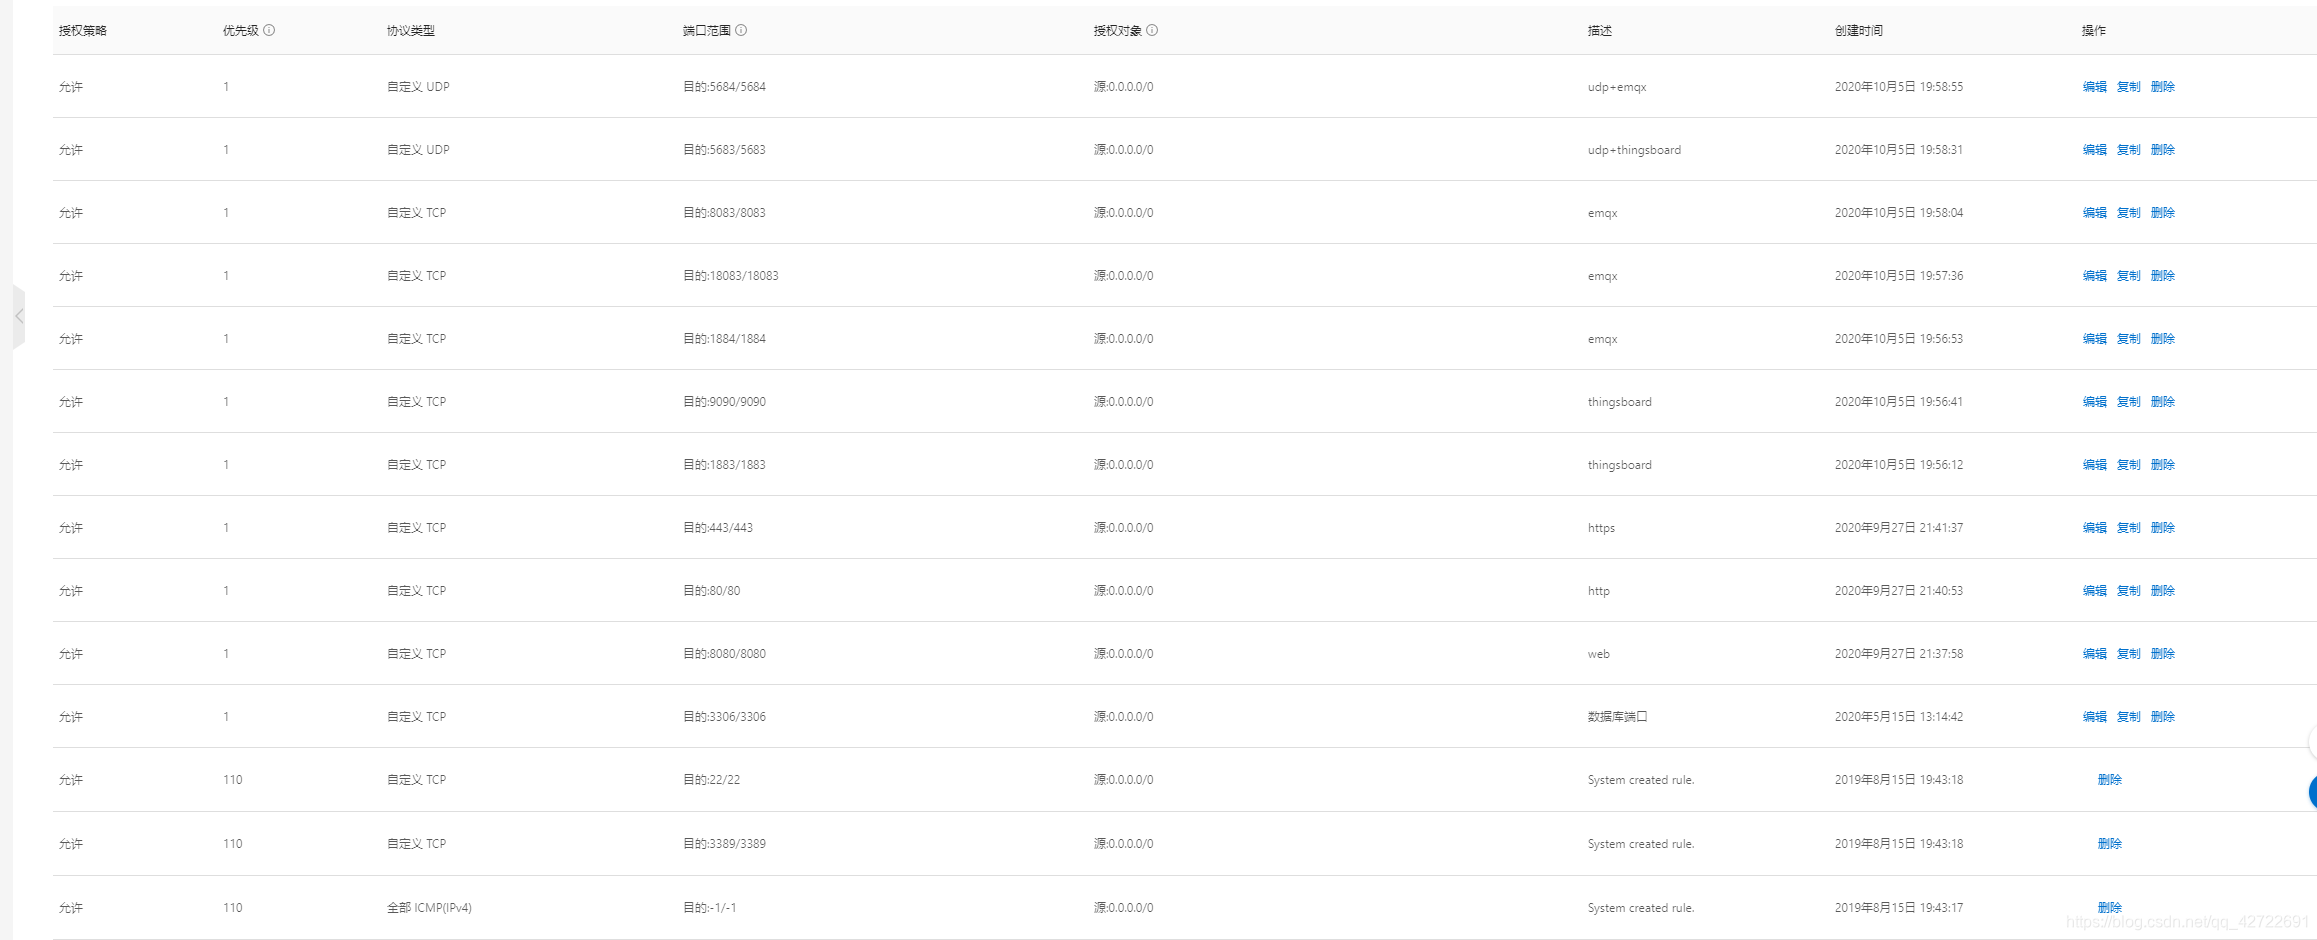
Task: Copy the thingsboard rule for port 9090
Action: 2128,402
